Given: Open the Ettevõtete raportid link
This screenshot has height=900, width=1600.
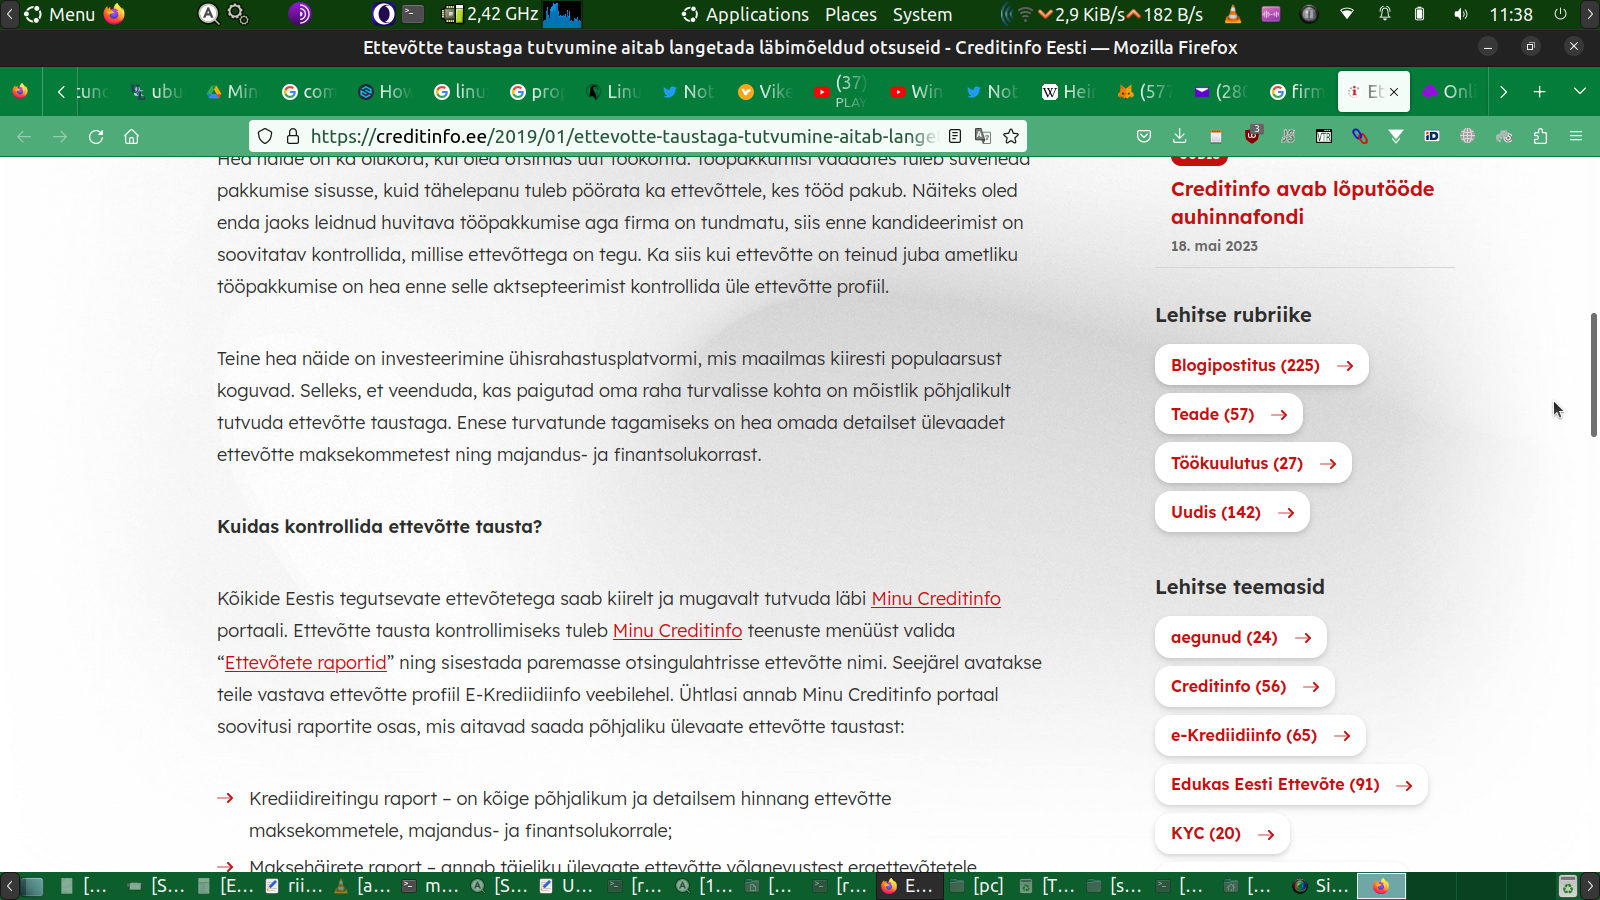Looking at the screenshot, I should click(305, 662).
